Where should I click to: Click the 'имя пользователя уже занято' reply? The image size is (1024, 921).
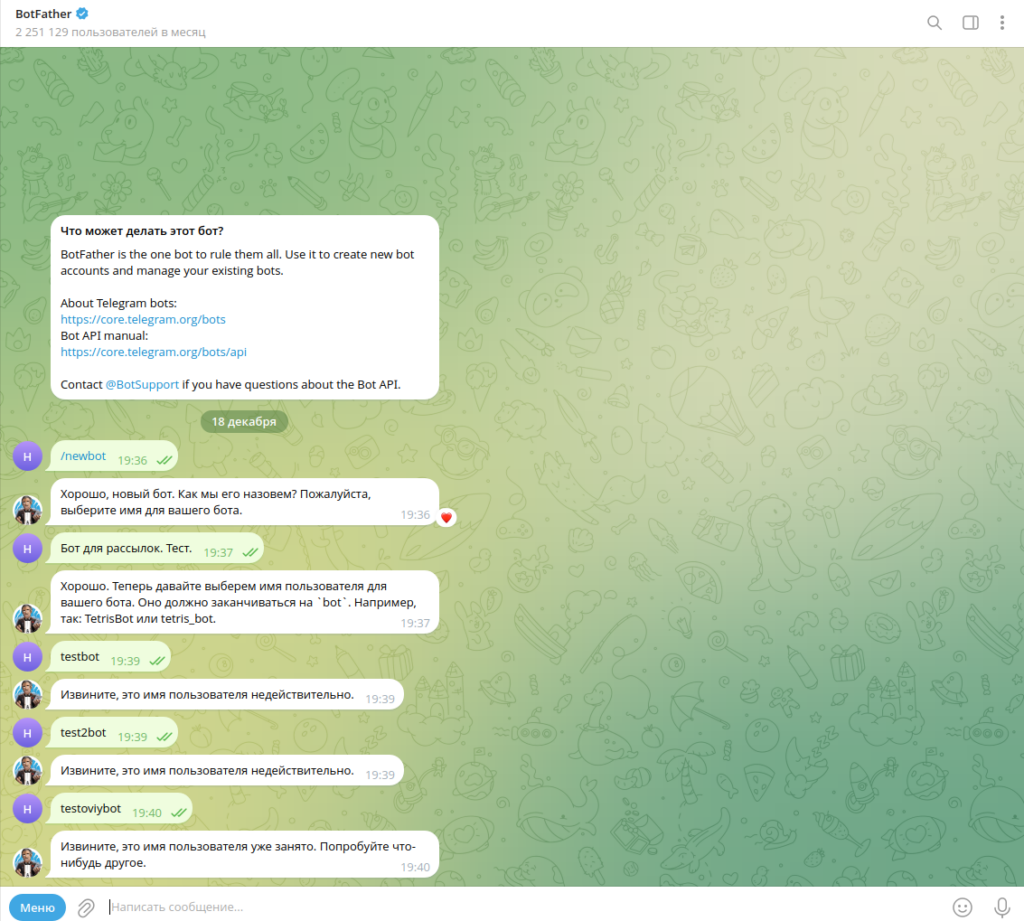coord(244,854)
